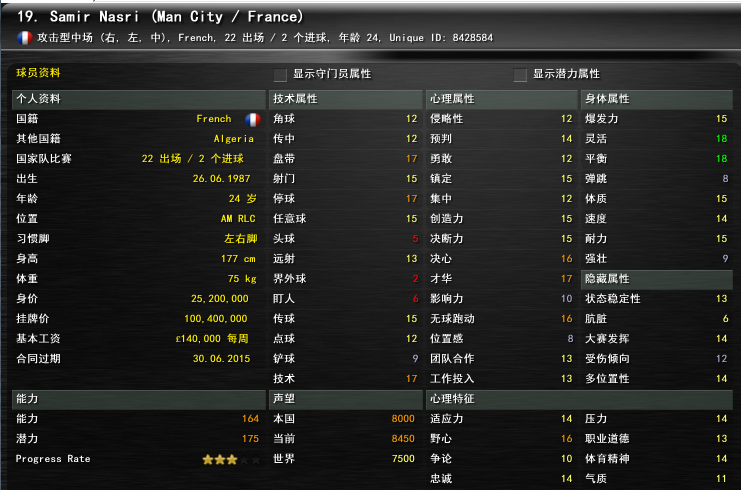
Task: Click the player title 19. Samir Nasri
Action: tap(78, 17)
